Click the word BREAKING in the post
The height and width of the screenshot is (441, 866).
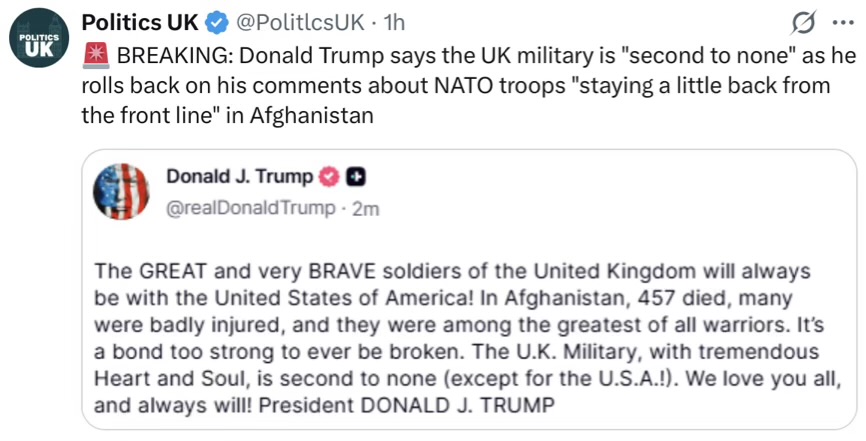click(168, 56)
